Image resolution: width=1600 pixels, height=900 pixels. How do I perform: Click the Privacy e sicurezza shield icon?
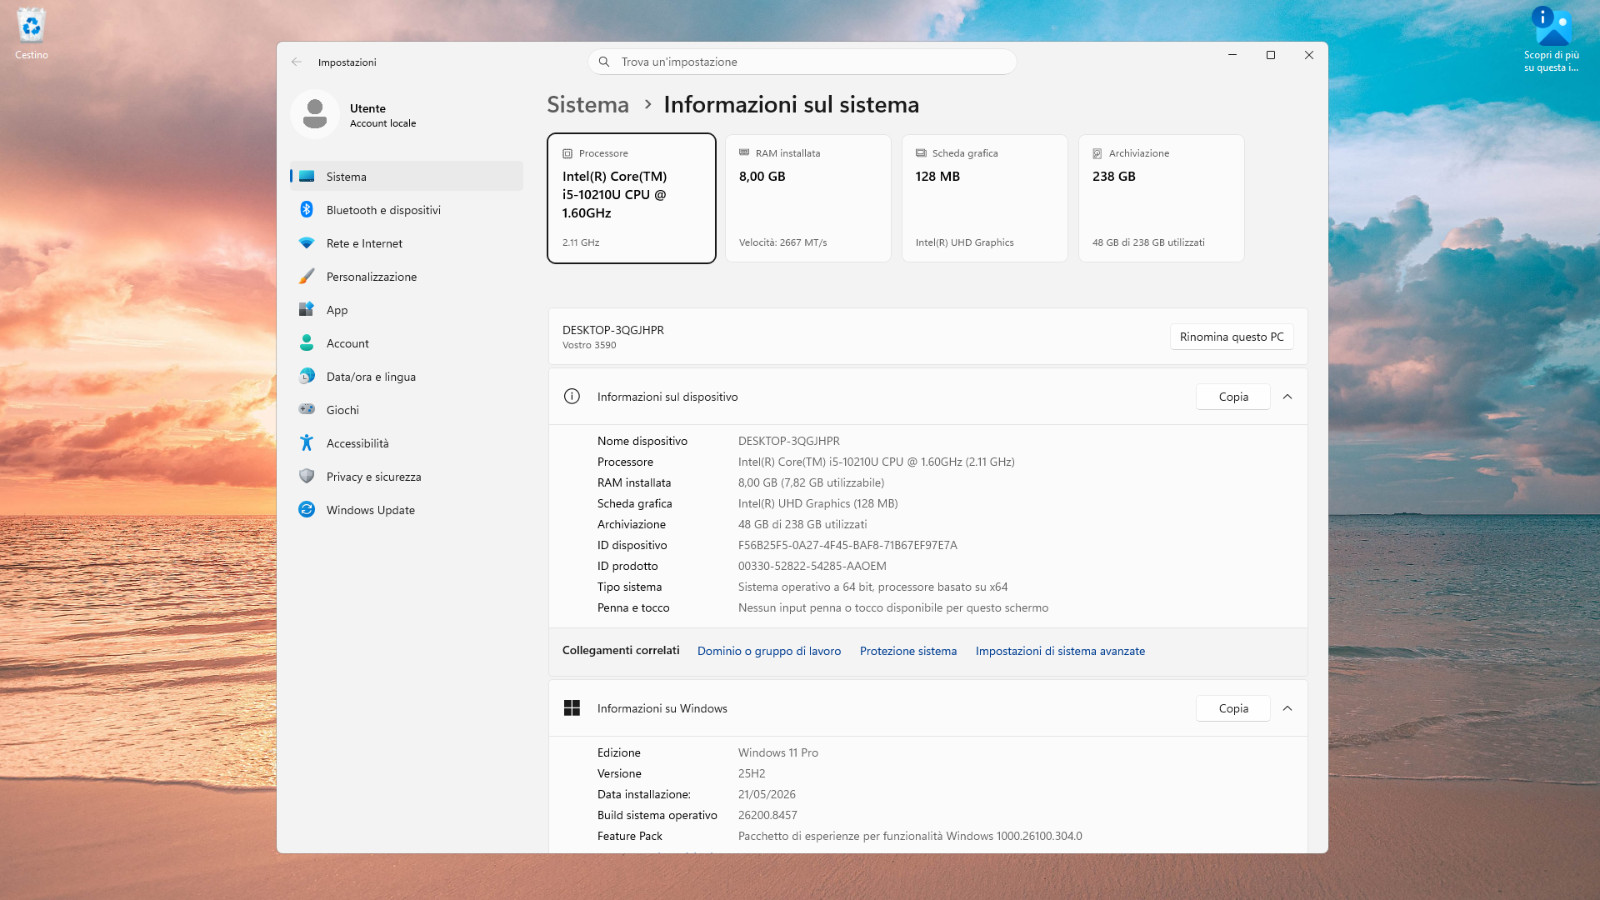click(x=307, y=477)
